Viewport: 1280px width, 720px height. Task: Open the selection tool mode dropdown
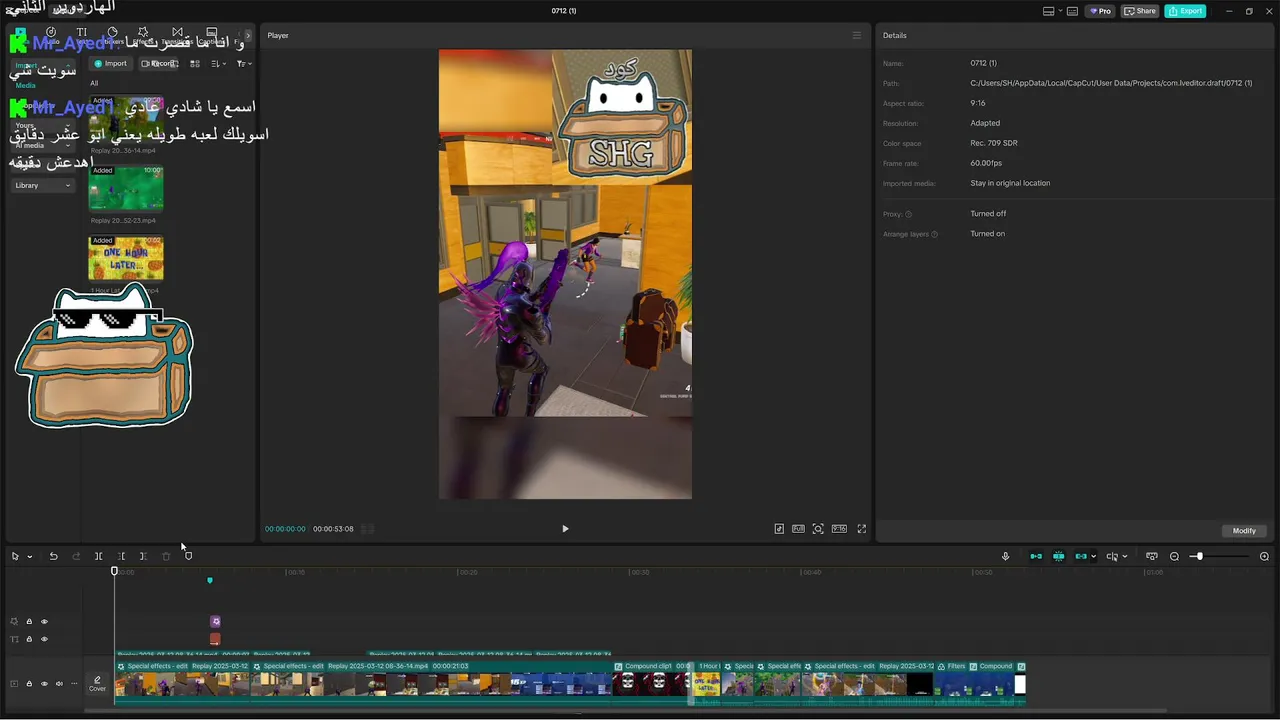(x=29, y=556)
